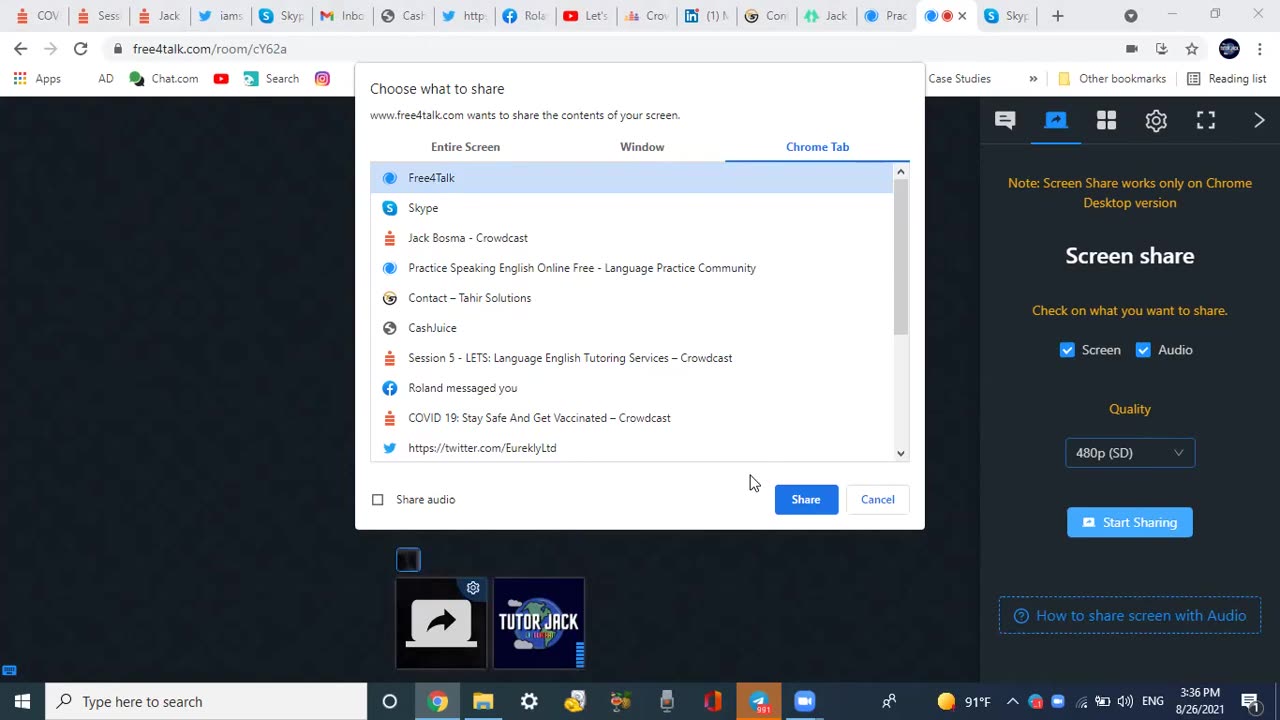This screenshot has width=1280, height=720.
Task: Expand hidden bookmarks chevron
Action: [x=1033, y=79]
